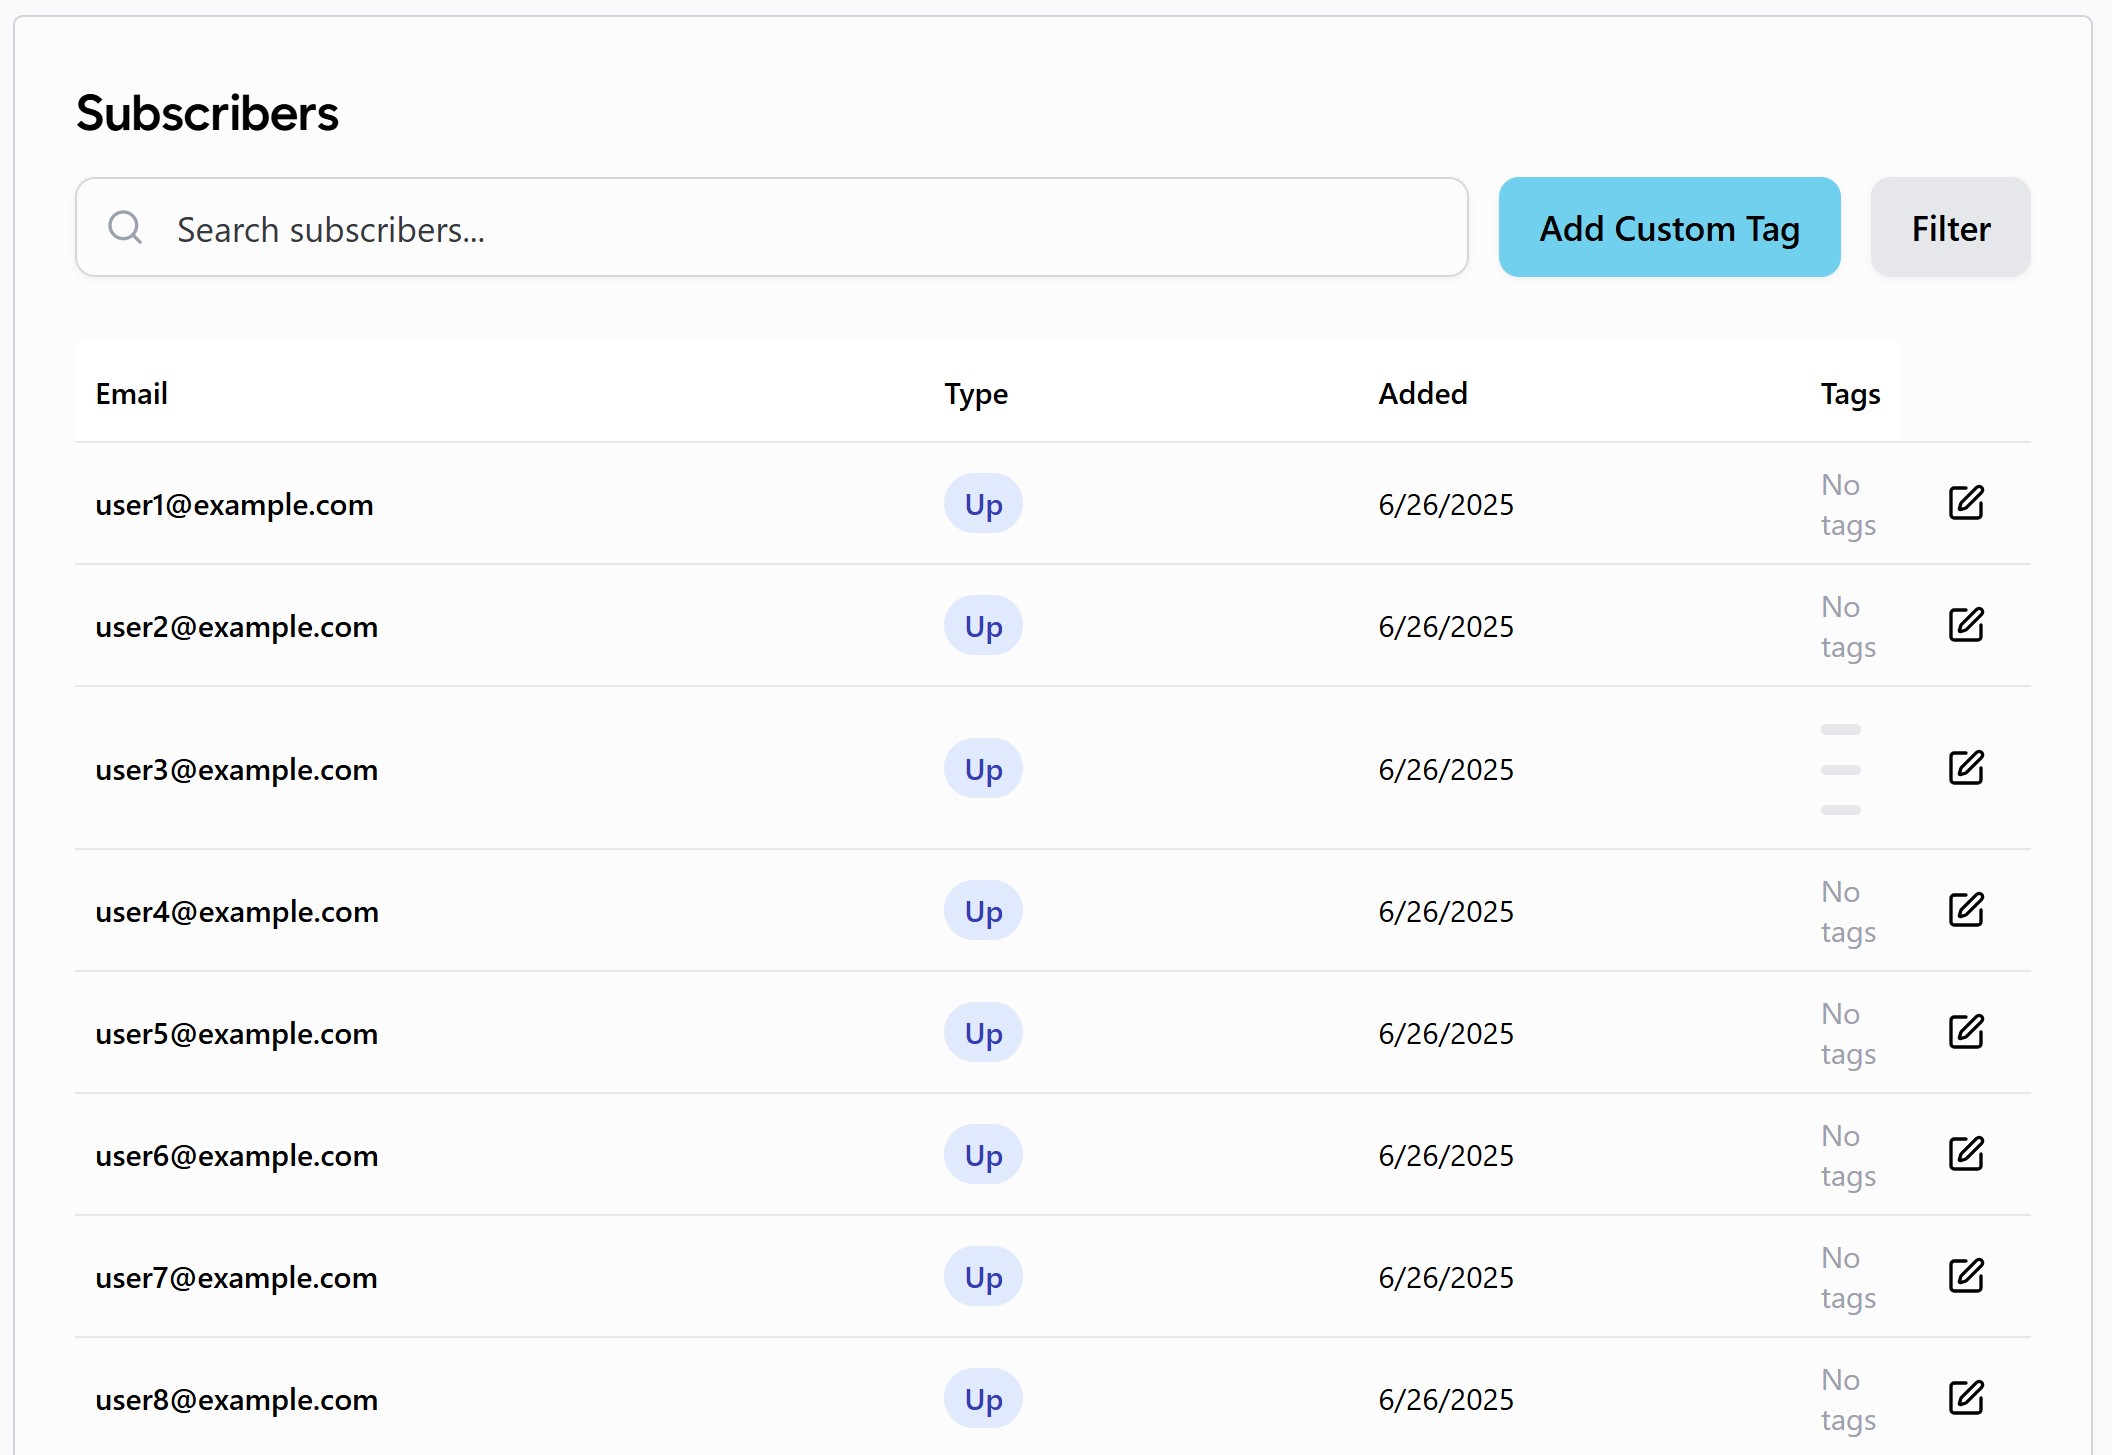Click Up type badge for user8
This screenshot has width=2112, height=1455.
pos(983,1399)
